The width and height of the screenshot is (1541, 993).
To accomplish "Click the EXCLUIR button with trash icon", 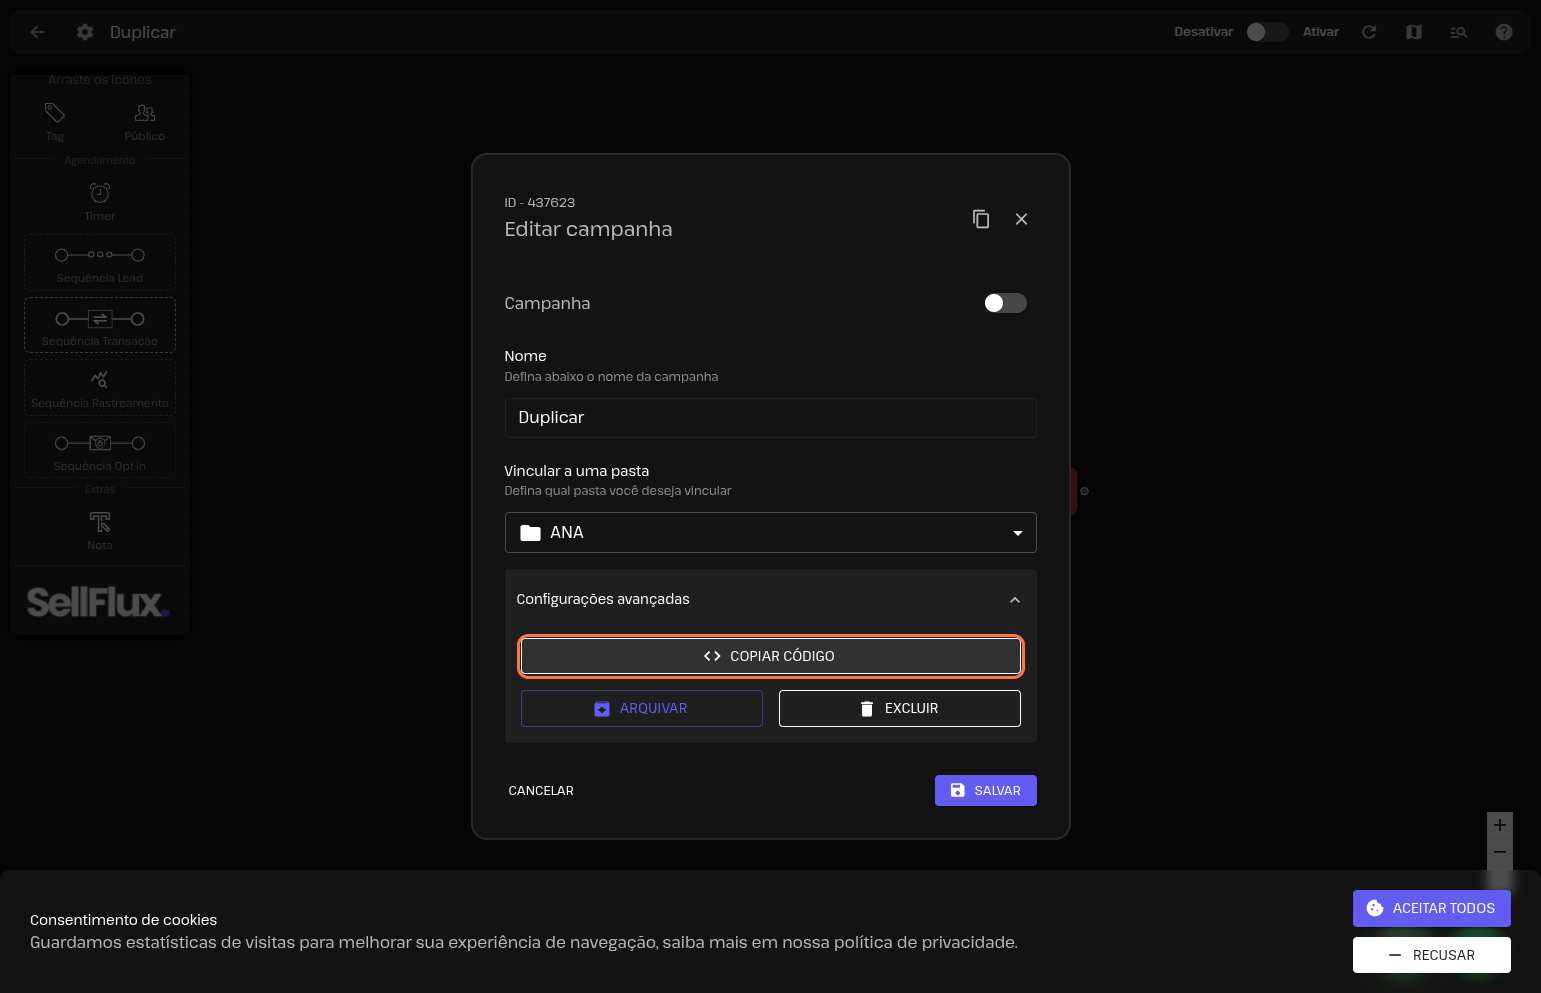I will coord(899,708).
